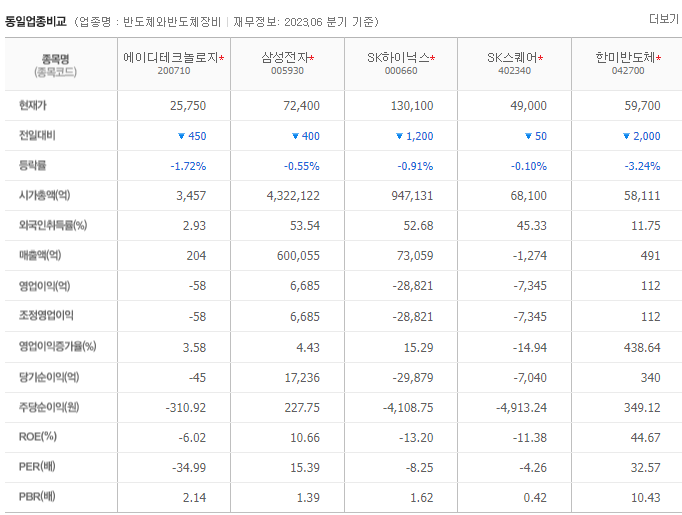Click the 조정영업이익 row label
Viewport: 682px width, 515px height.
(46, 316)
